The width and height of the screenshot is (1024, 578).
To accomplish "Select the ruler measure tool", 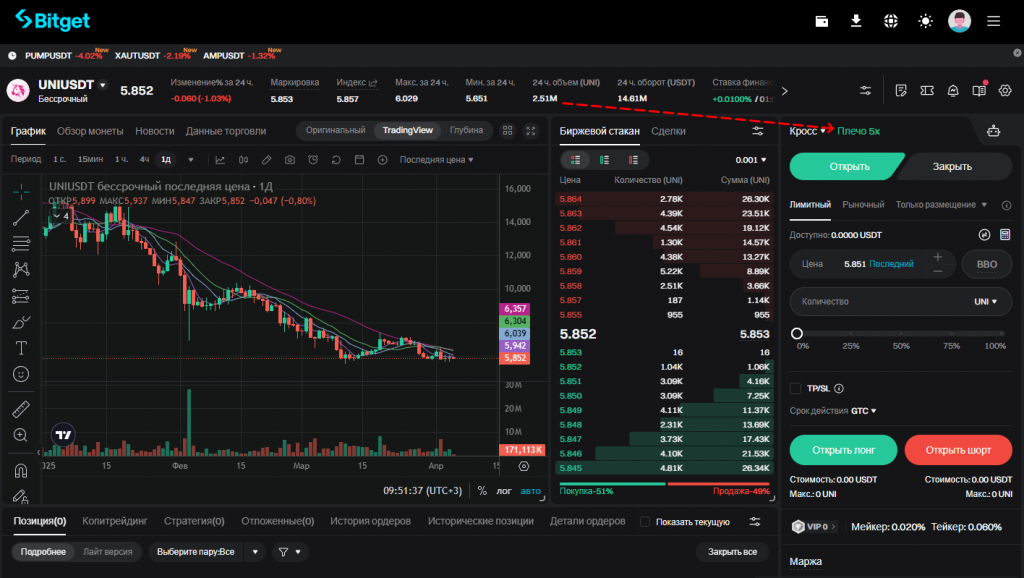I will tap(21, 409).
